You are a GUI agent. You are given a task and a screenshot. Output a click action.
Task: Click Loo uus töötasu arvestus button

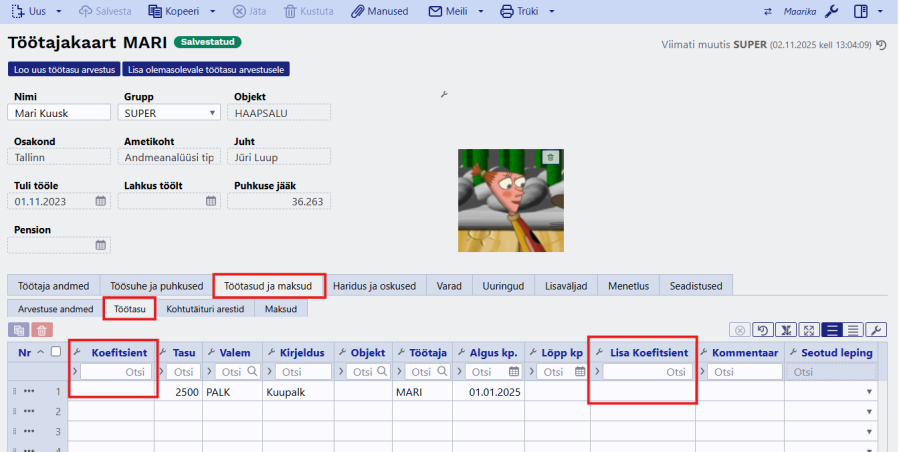(x=63, y=70)
